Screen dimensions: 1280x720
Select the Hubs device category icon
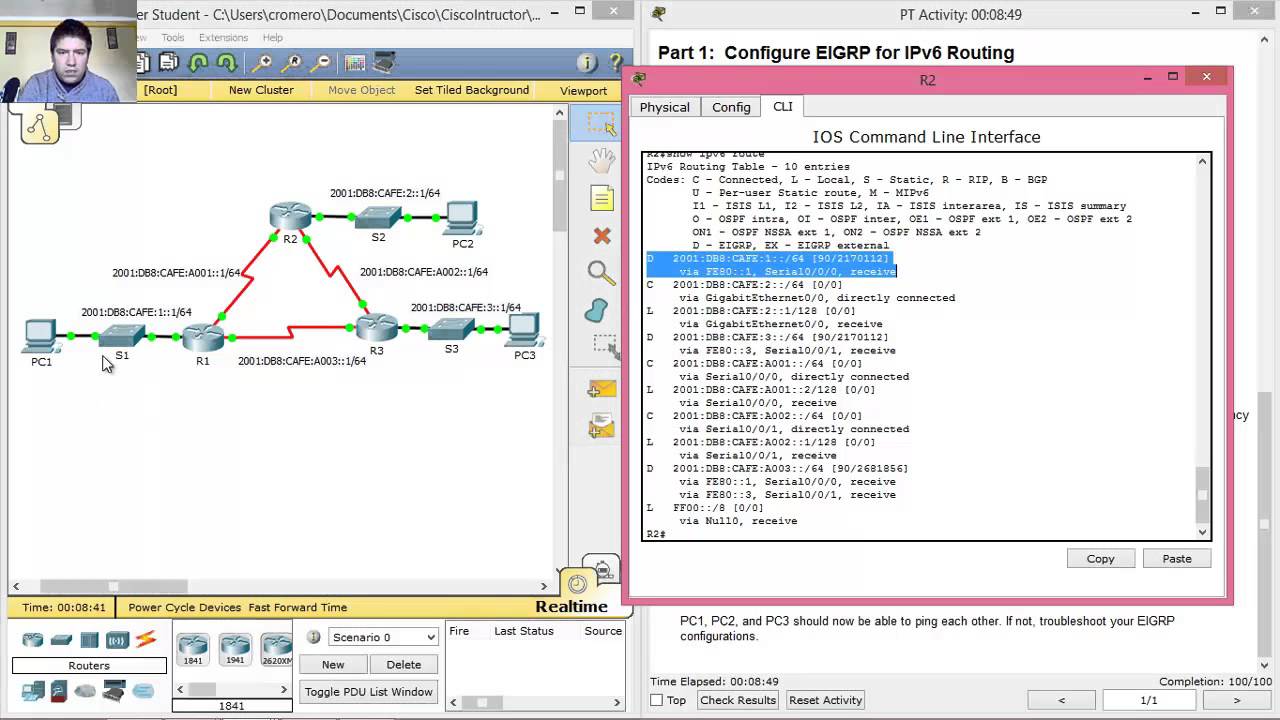pyautogui.click(x=89, y=640)
